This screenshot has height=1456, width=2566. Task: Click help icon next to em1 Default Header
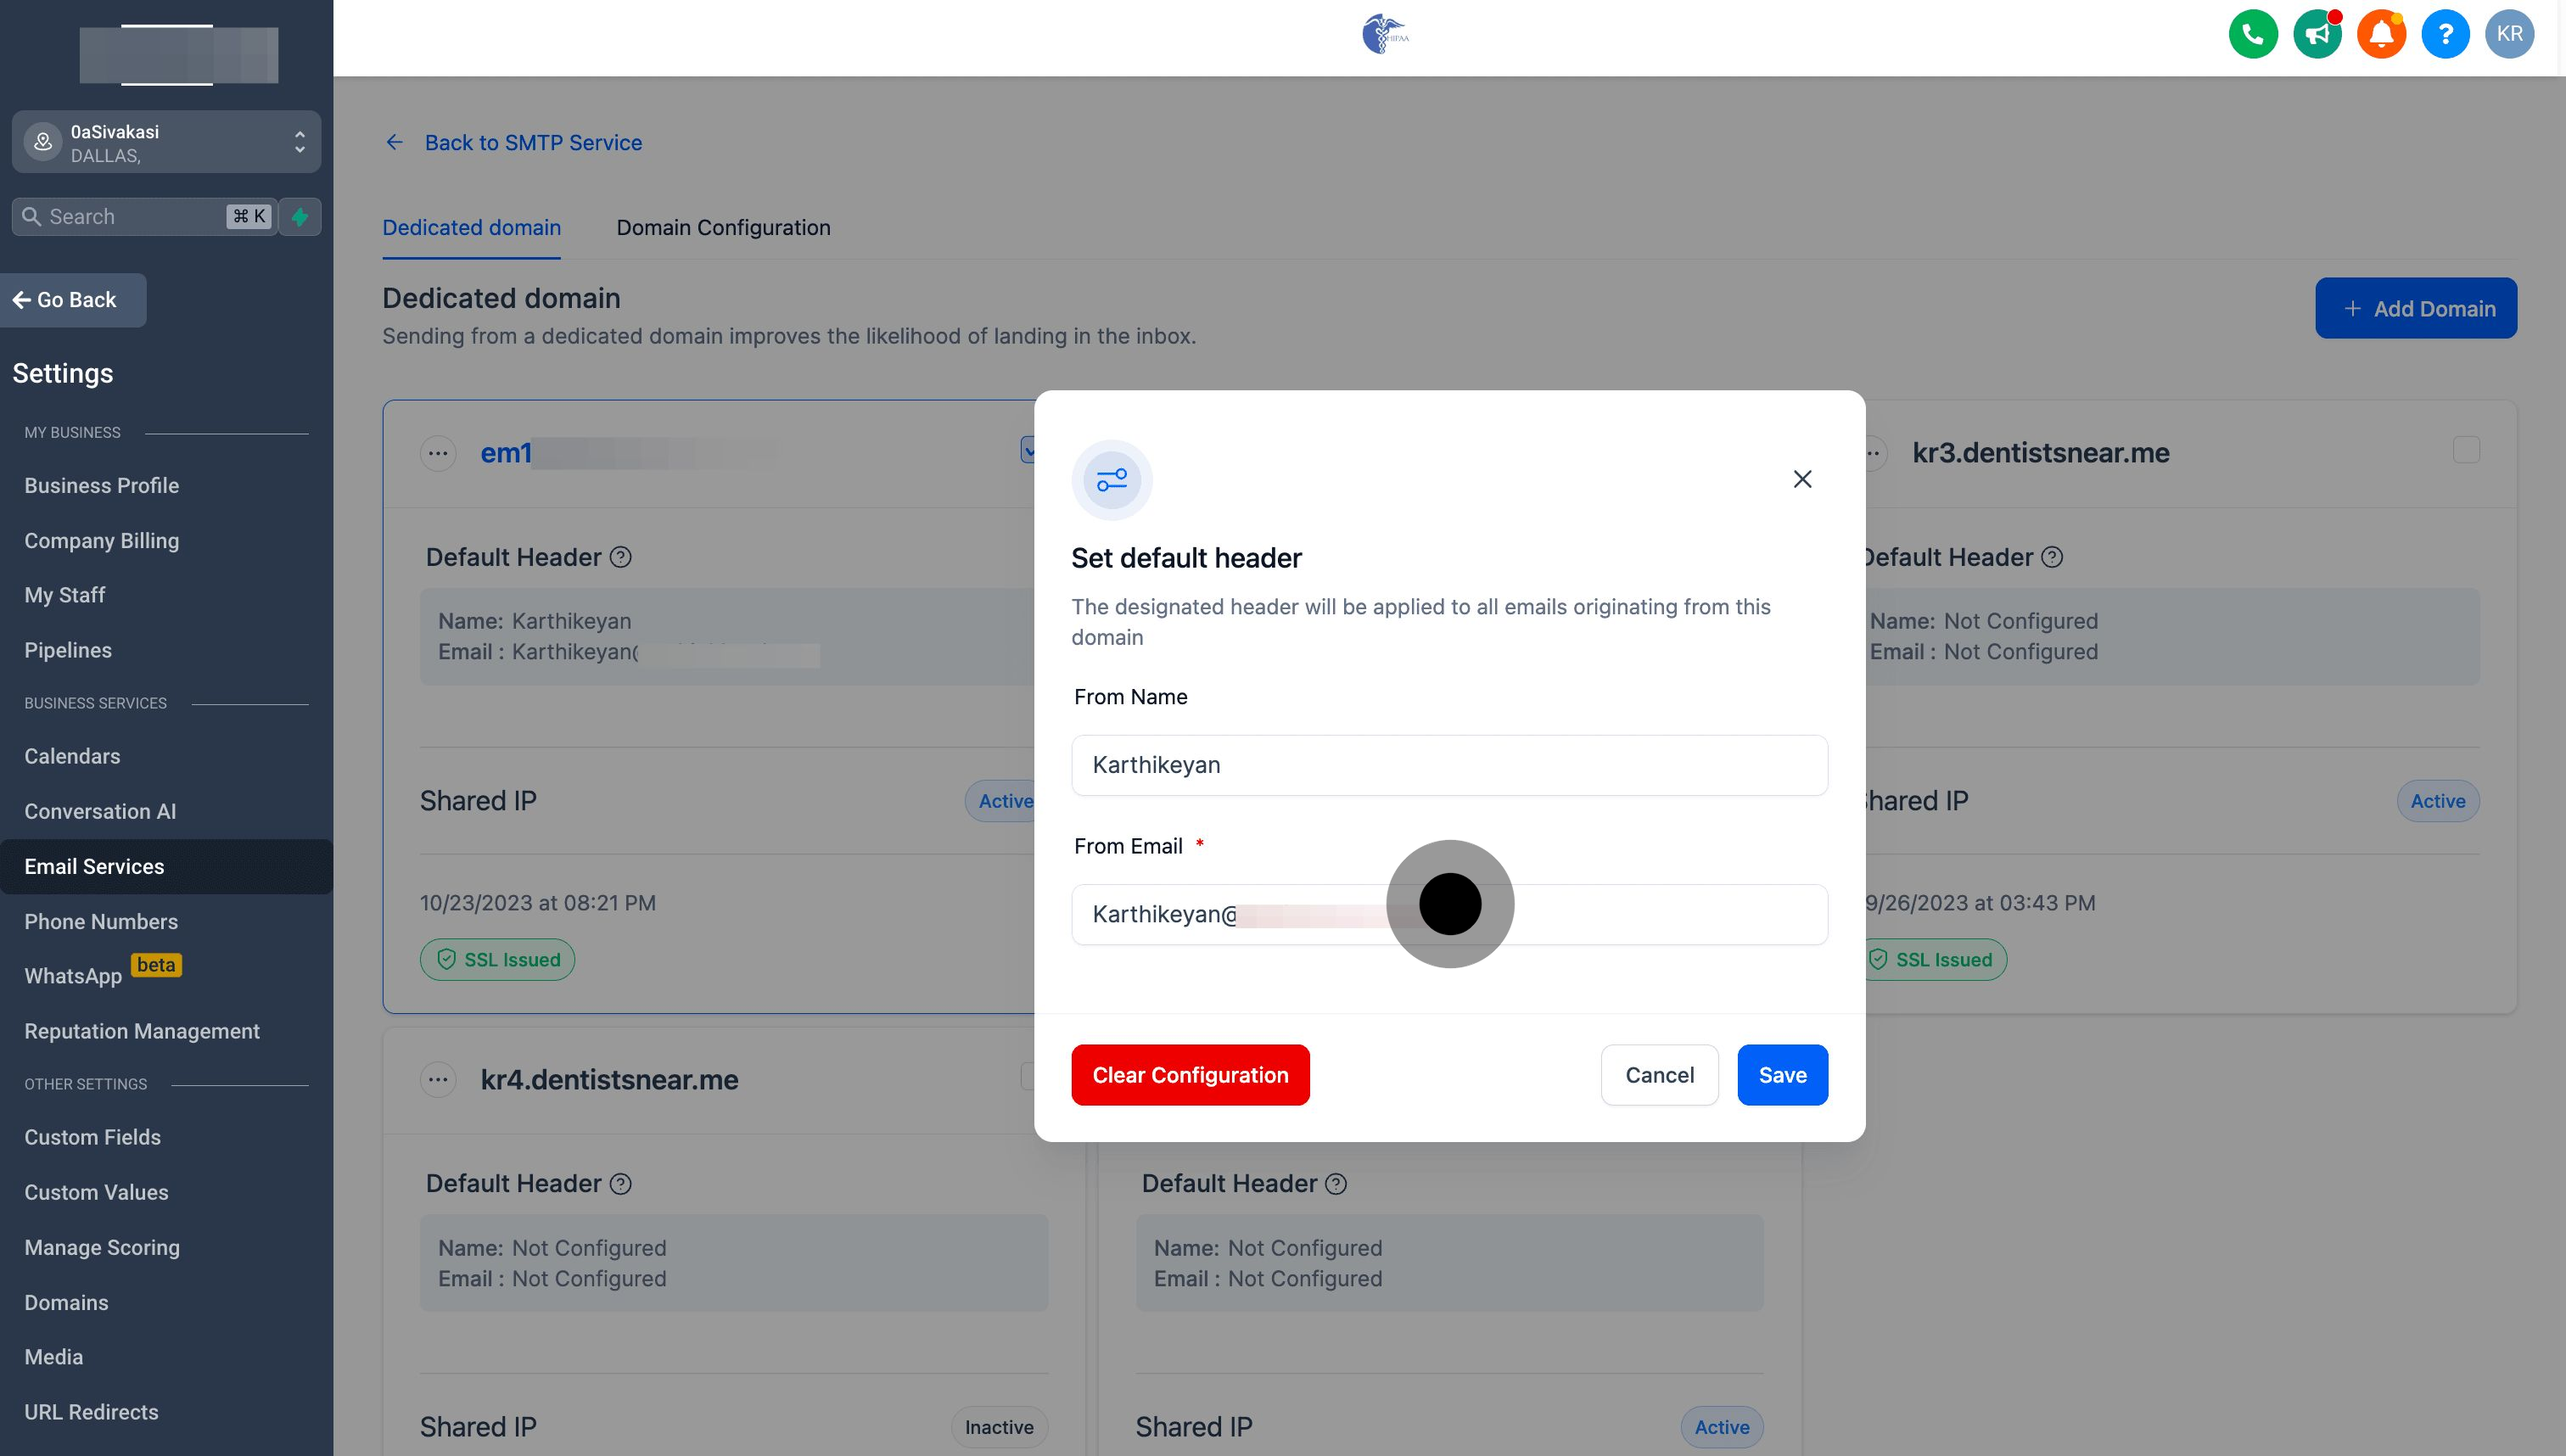tap(621, 557)
